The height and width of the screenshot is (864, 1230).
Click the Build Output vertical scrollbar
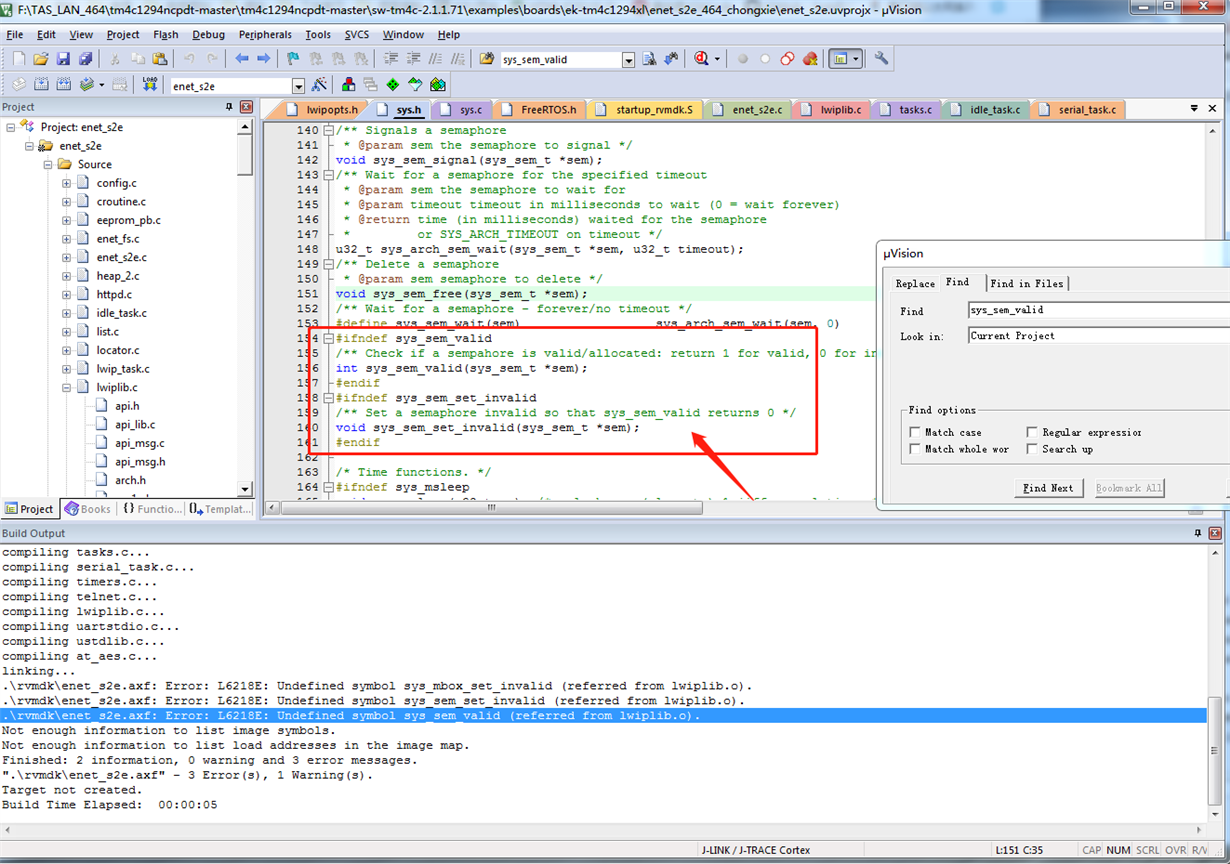1215,750
